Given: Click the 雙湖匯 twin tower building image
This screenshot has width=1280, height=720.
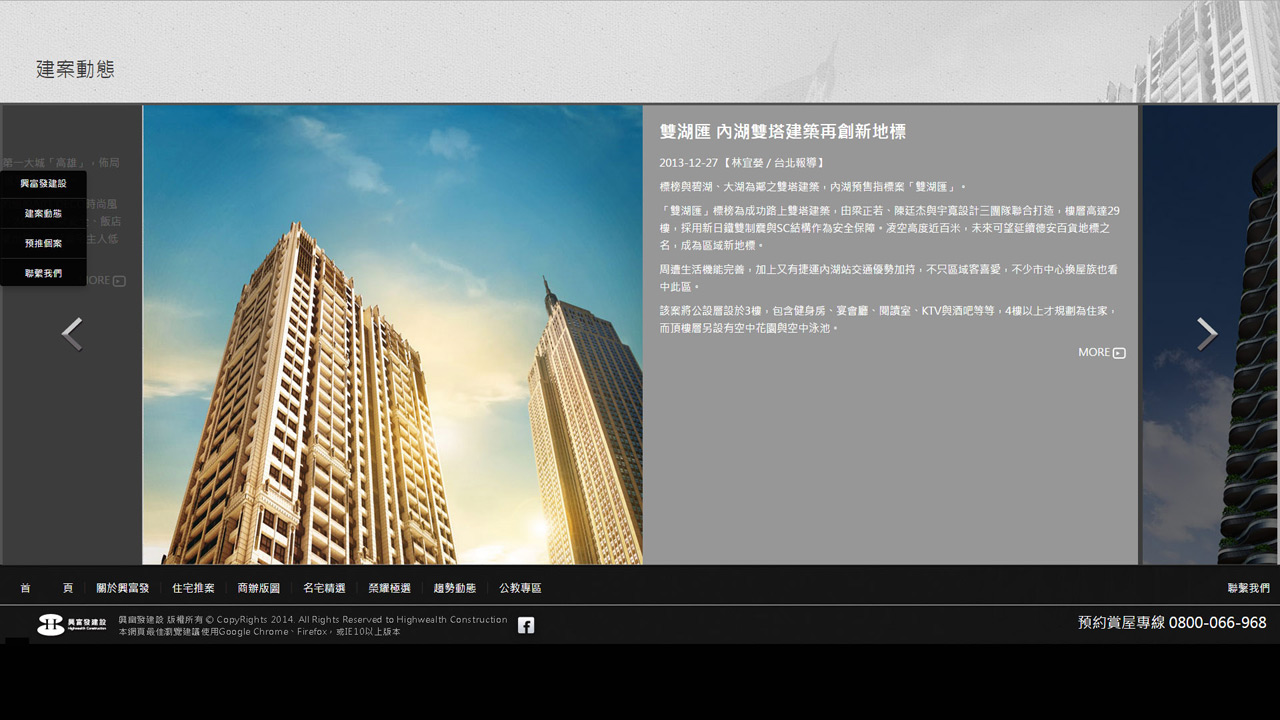Looking at the screenshot, I should tap(393, 335).
